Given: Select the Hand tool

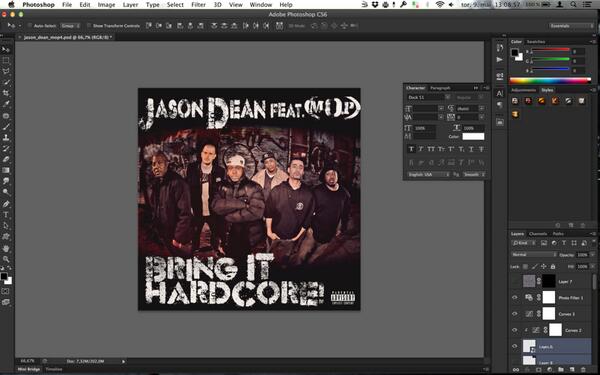Looking at the screenshot, I should pos(6,248).
